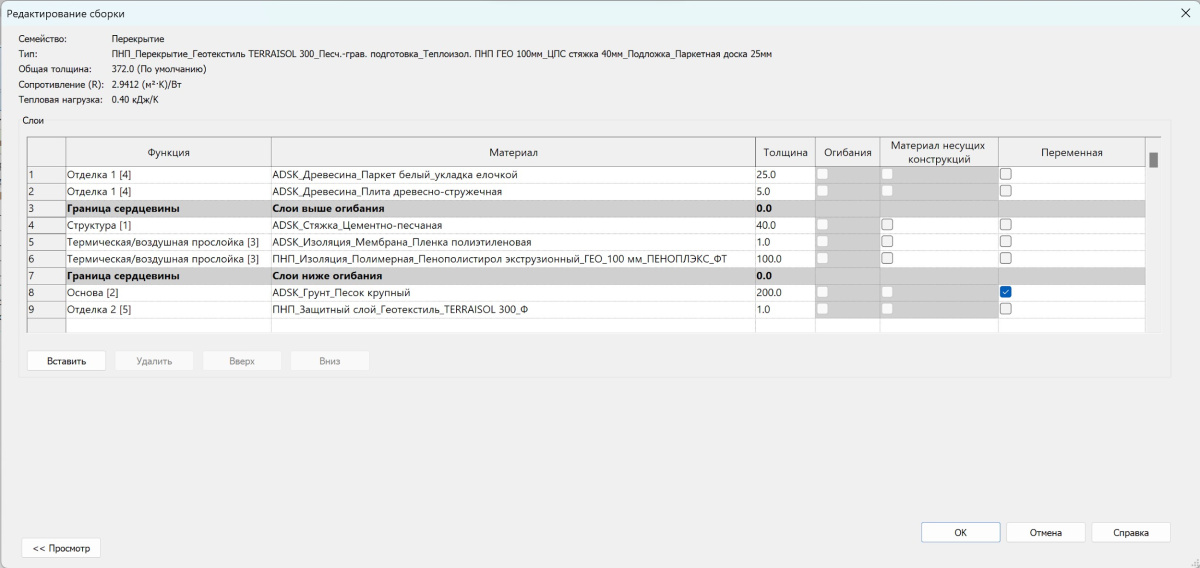Select function cell Отделка 2 [5]
Screen dimensions: 1200x568
(x=168, y=309)
